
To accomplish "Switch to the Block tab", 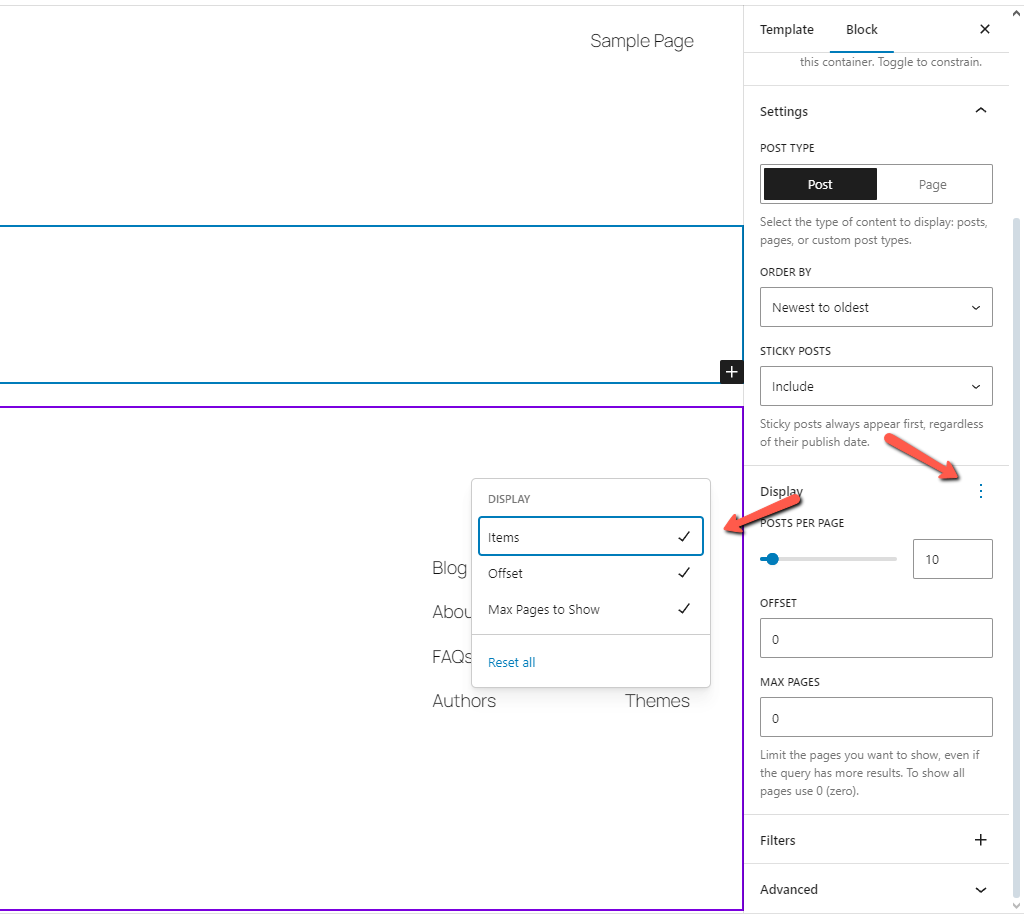I will tap(861, 29).
